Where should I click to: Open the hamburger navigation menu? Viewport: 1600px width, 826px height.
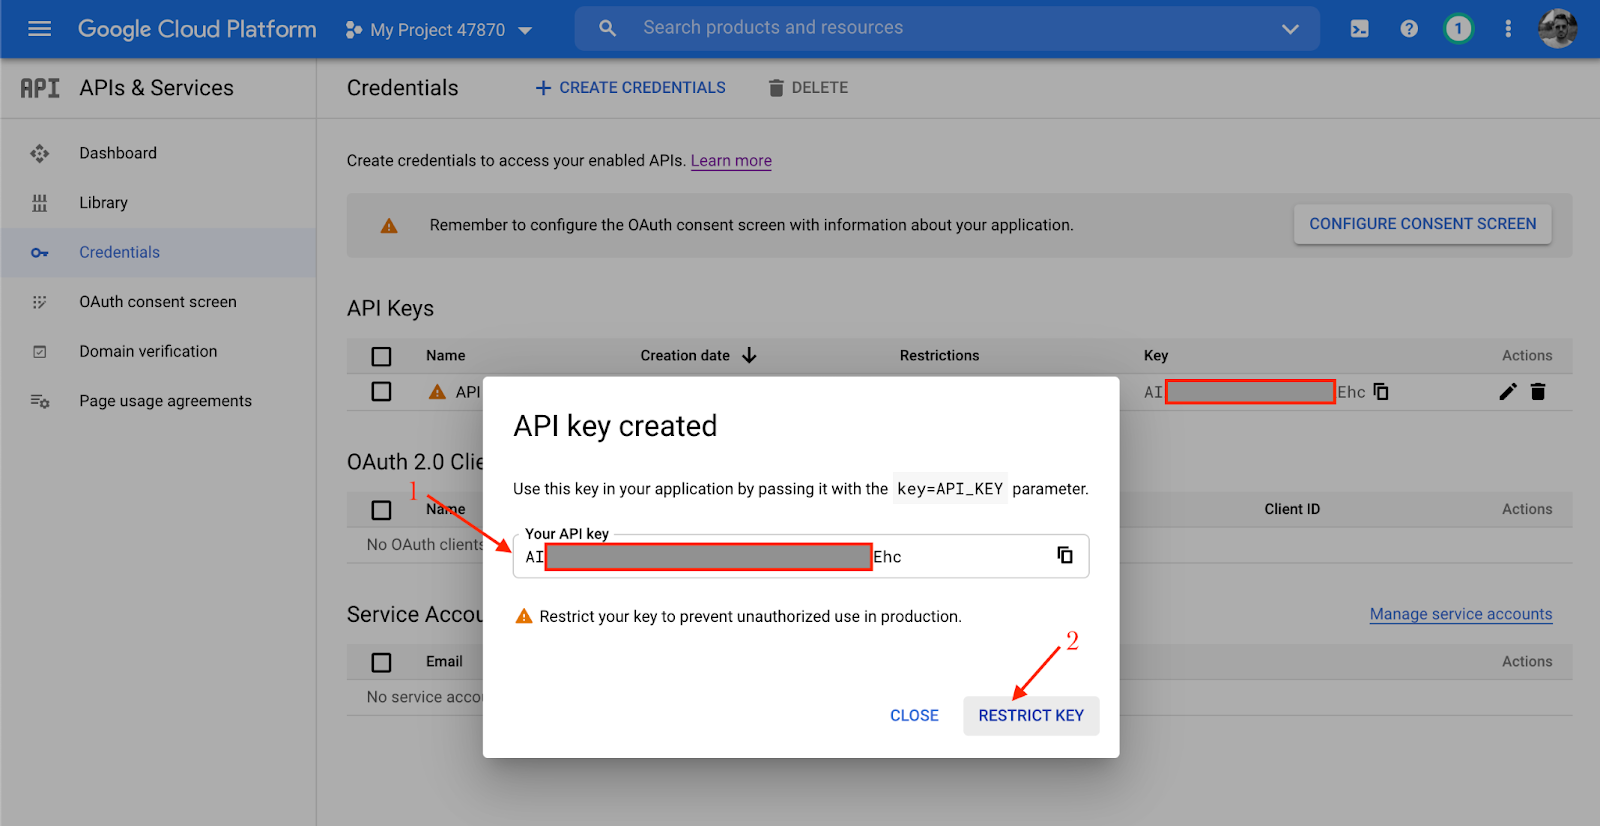click(x=40, y=29)
